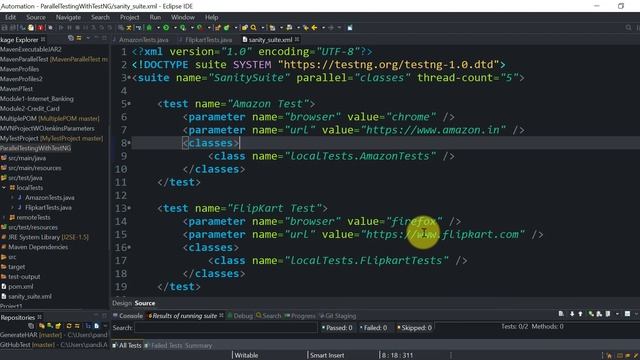
Task: Open the Edit menu
Action: 10,17
